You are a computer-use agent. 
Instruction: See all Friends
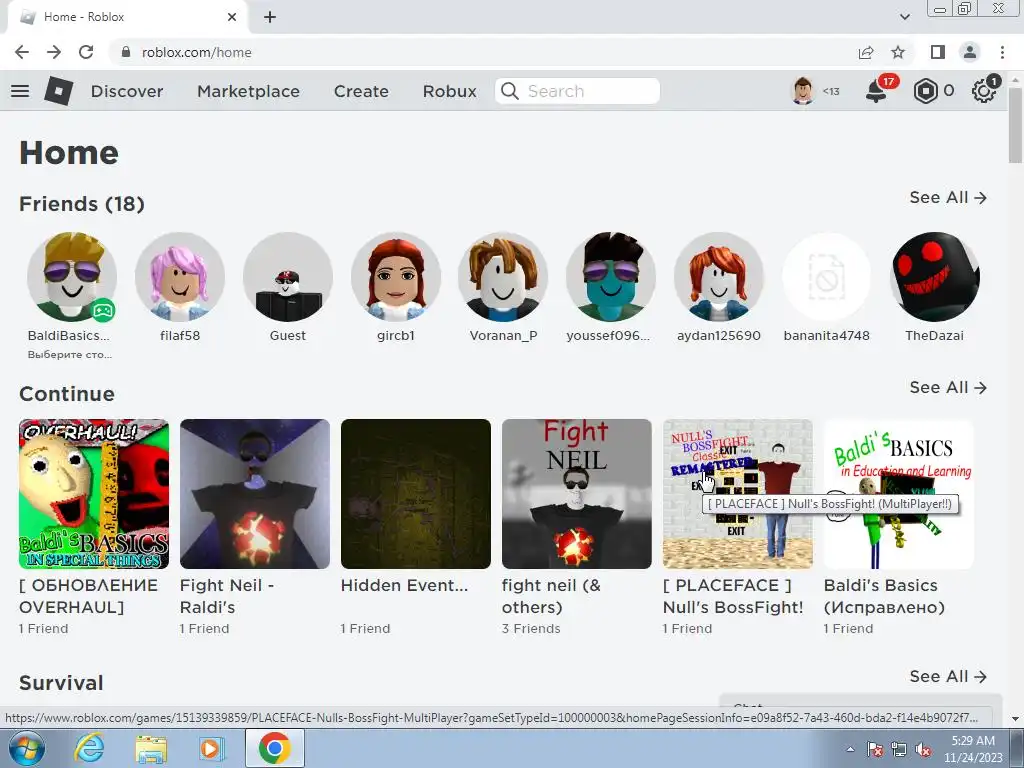948,197
